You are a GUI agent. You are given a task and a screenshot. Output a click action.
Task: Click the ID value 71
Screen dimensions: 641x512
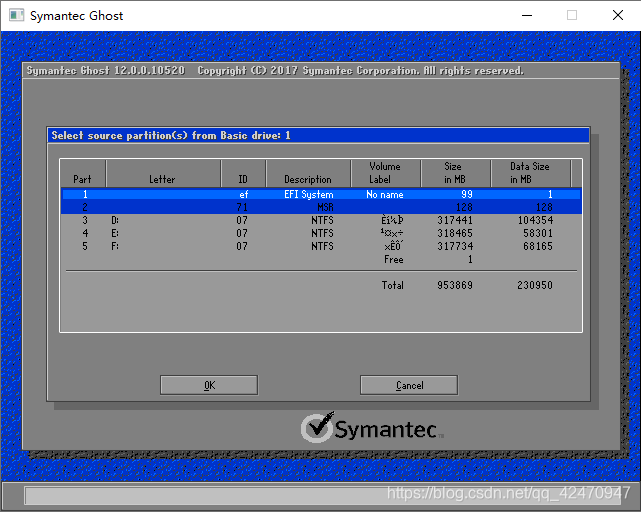click(x=242, y=207)
